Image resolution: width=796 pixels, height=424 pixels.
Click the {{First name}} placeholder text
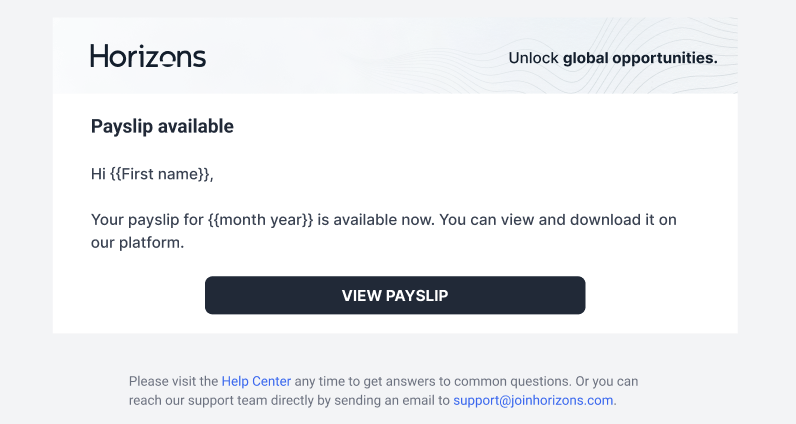pyautogui.click(x=159, y=174)
